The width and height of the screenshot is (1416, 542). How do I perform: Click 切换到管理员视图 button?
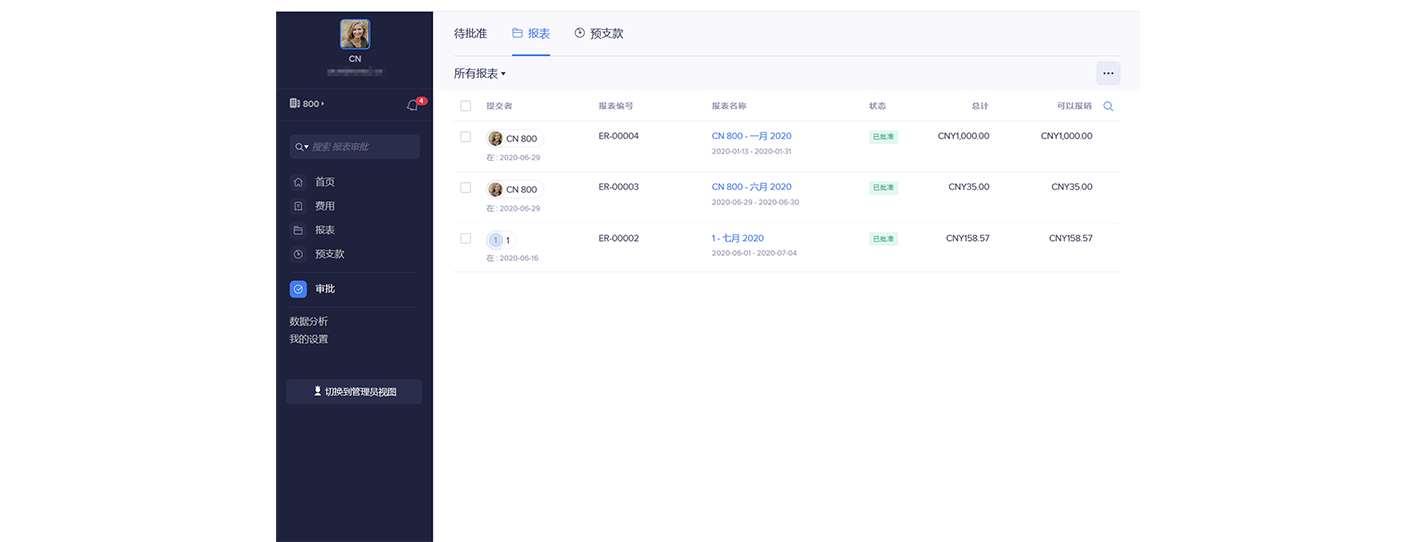coord(354,392)
